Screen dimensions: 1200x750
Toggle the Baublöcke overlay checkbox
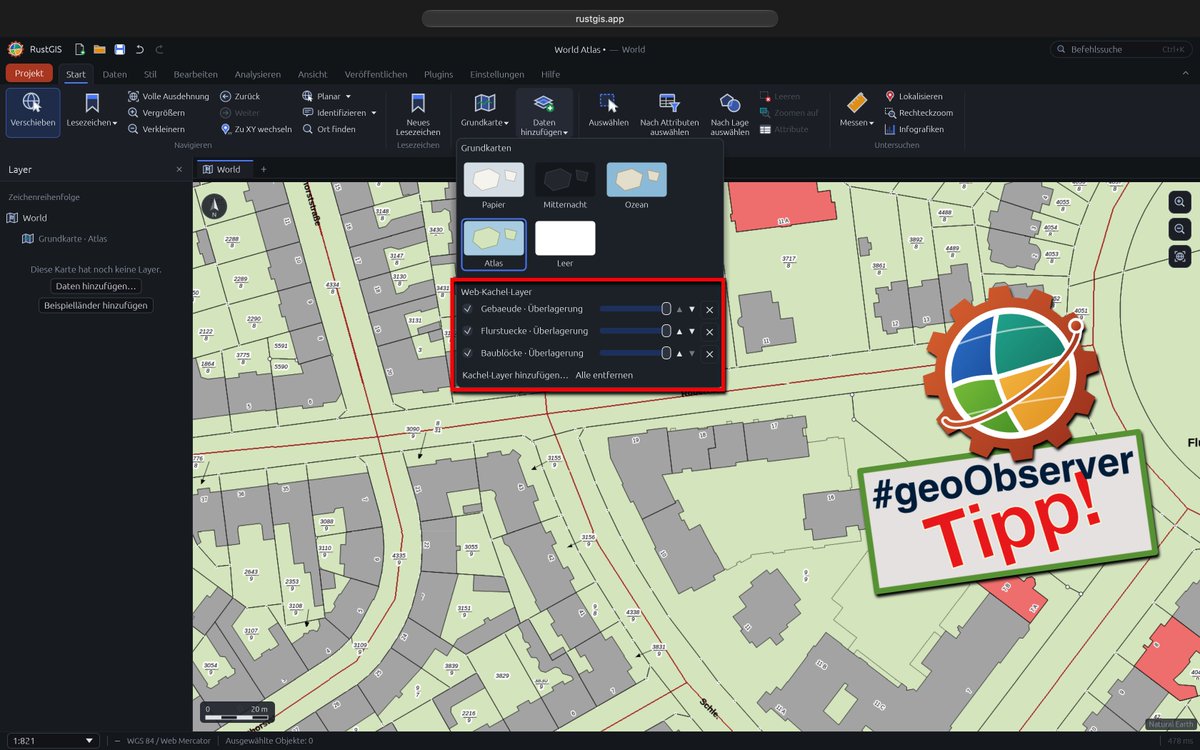tap(467, 353)
